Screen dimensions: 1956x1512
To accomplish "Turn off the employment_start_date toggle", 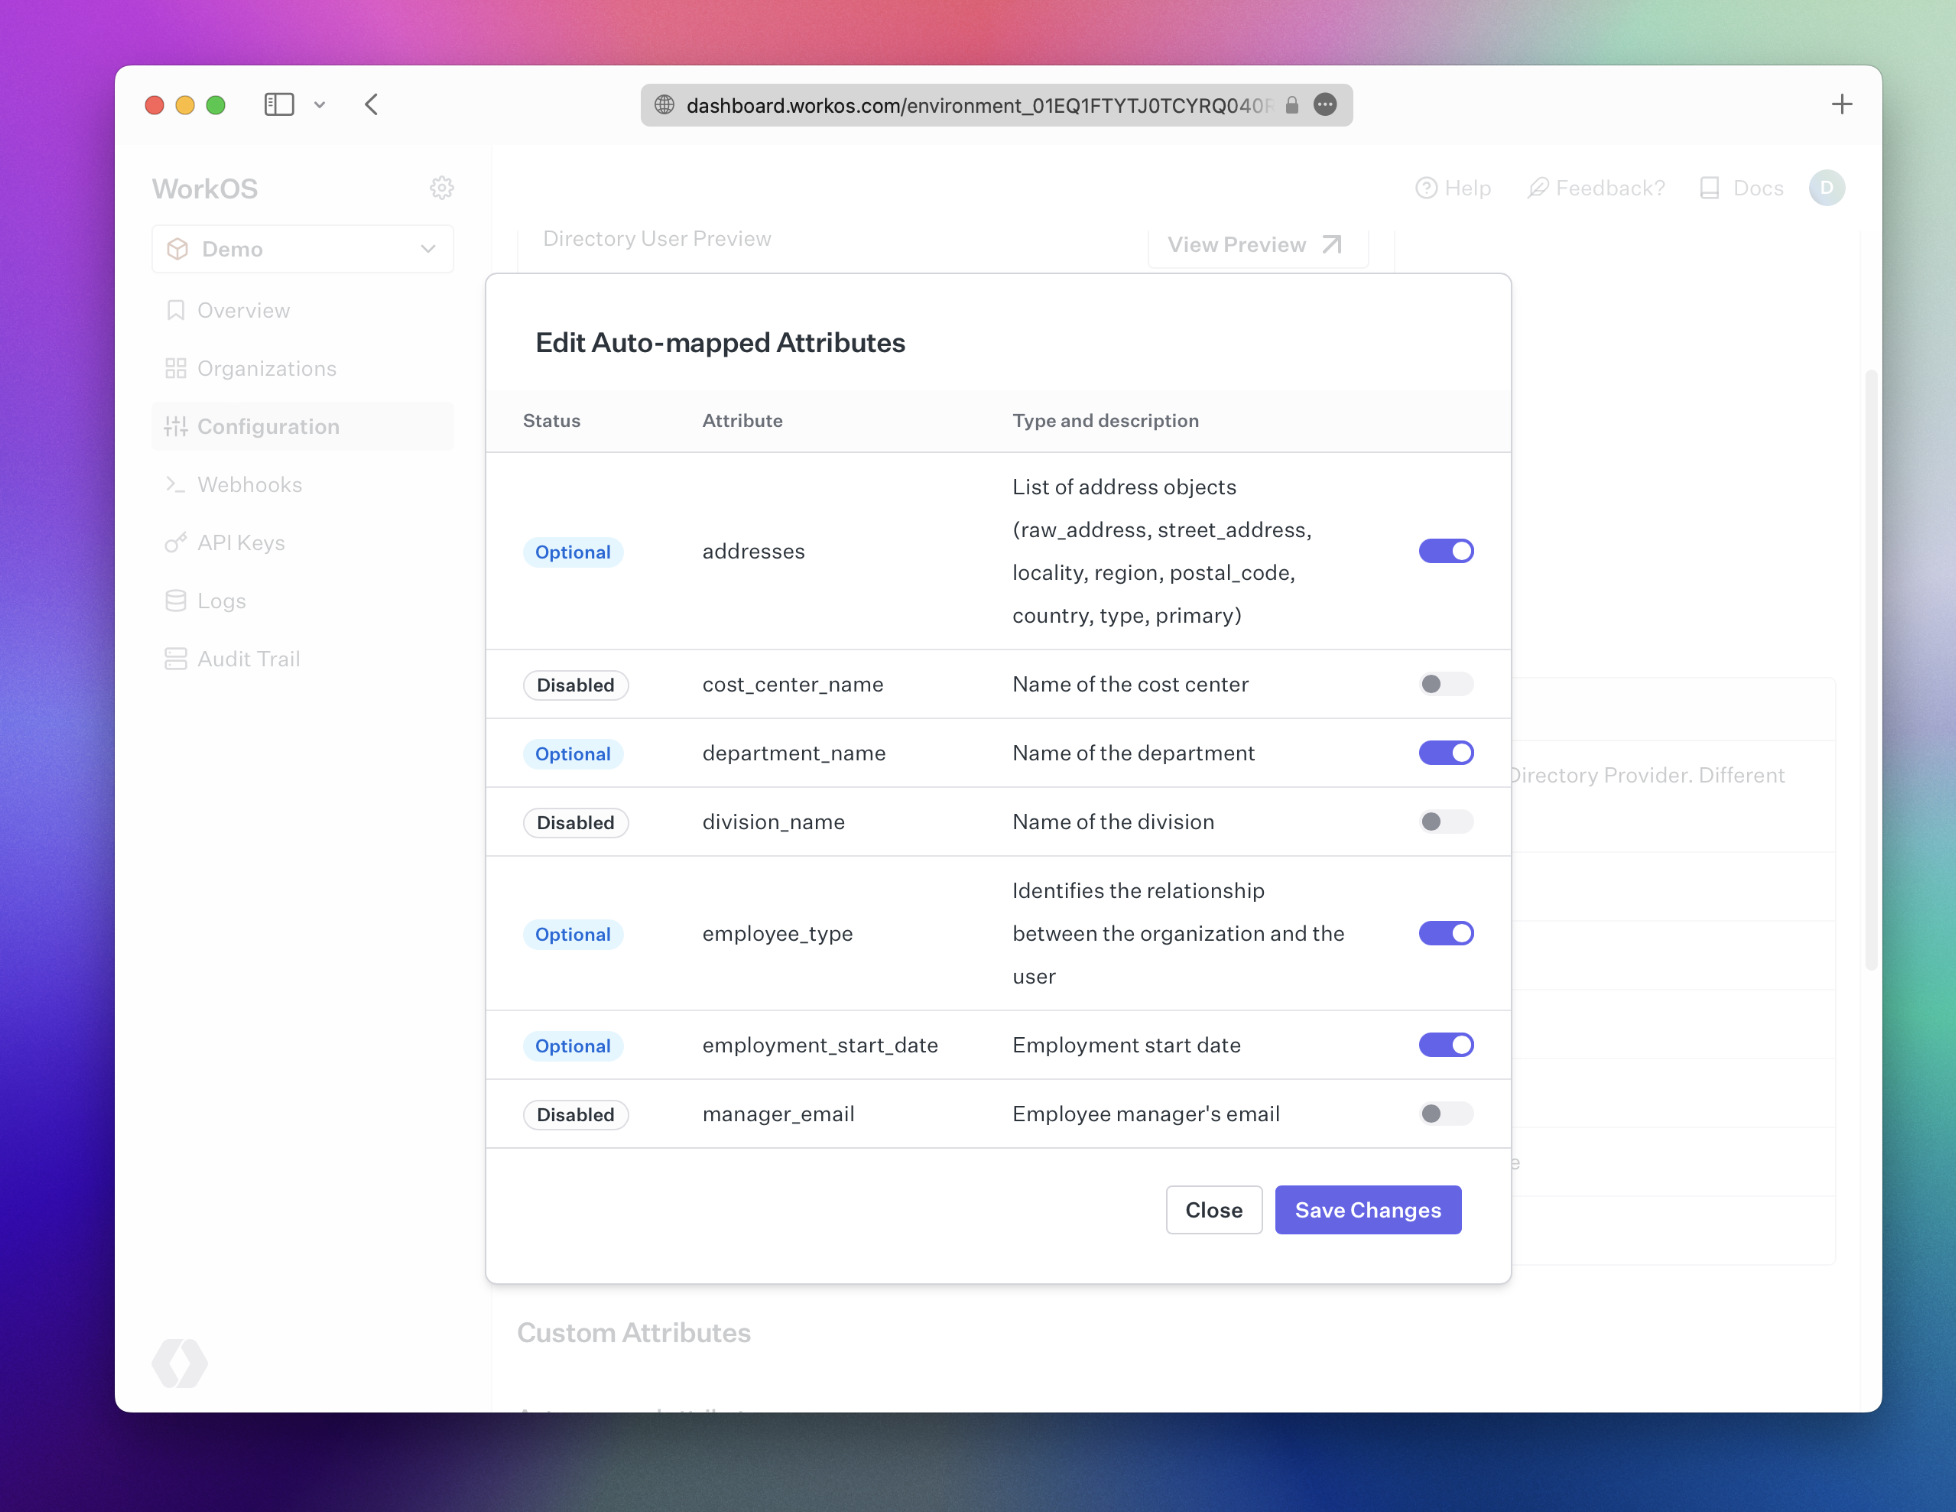I will (1445, 1045).
